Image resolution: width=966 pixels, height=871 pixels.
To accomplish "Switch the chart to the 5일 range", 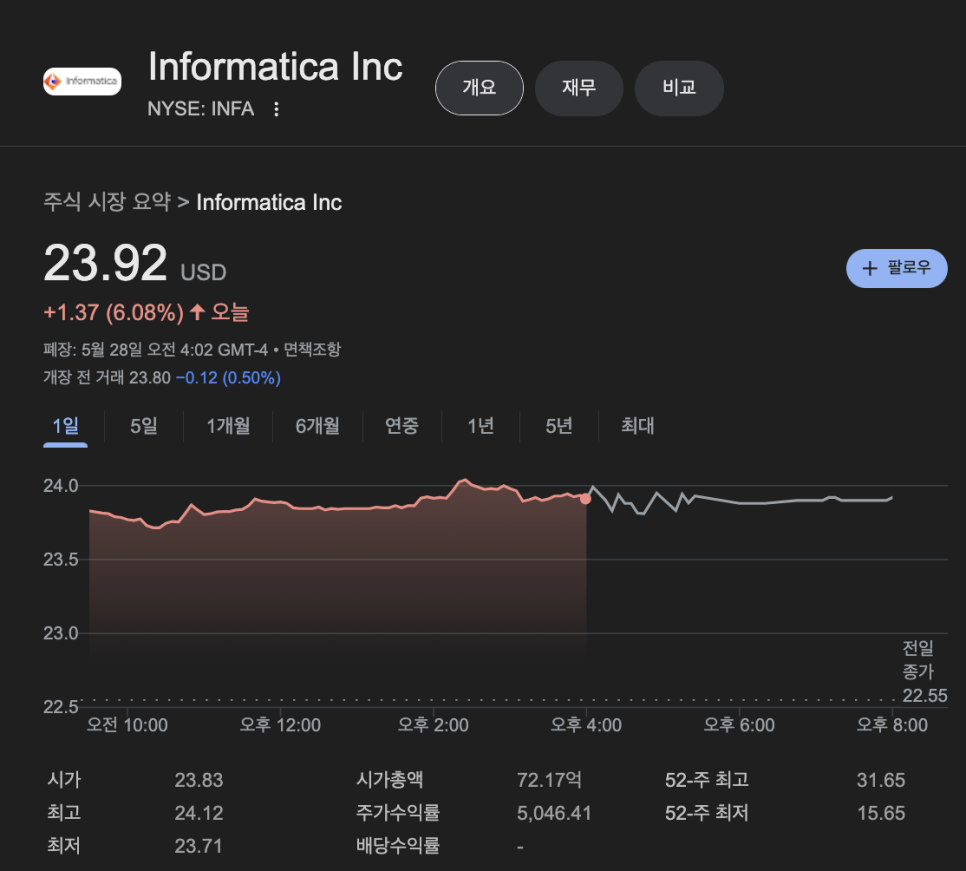I will [x=144, y=426].
